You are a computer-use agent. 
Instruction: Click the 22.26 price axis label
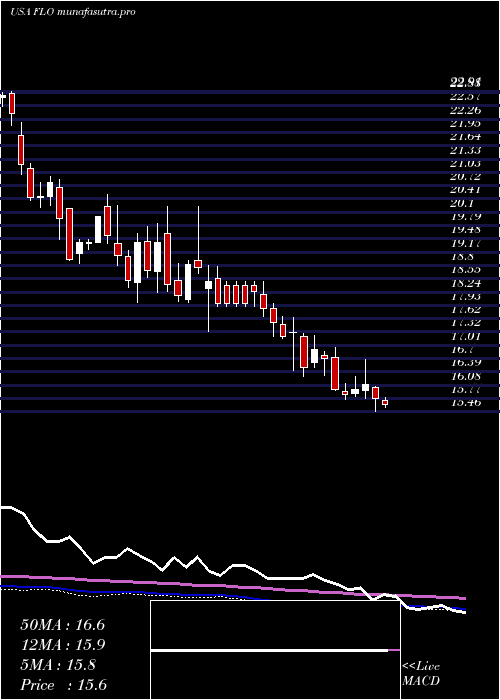click(466, 110)
